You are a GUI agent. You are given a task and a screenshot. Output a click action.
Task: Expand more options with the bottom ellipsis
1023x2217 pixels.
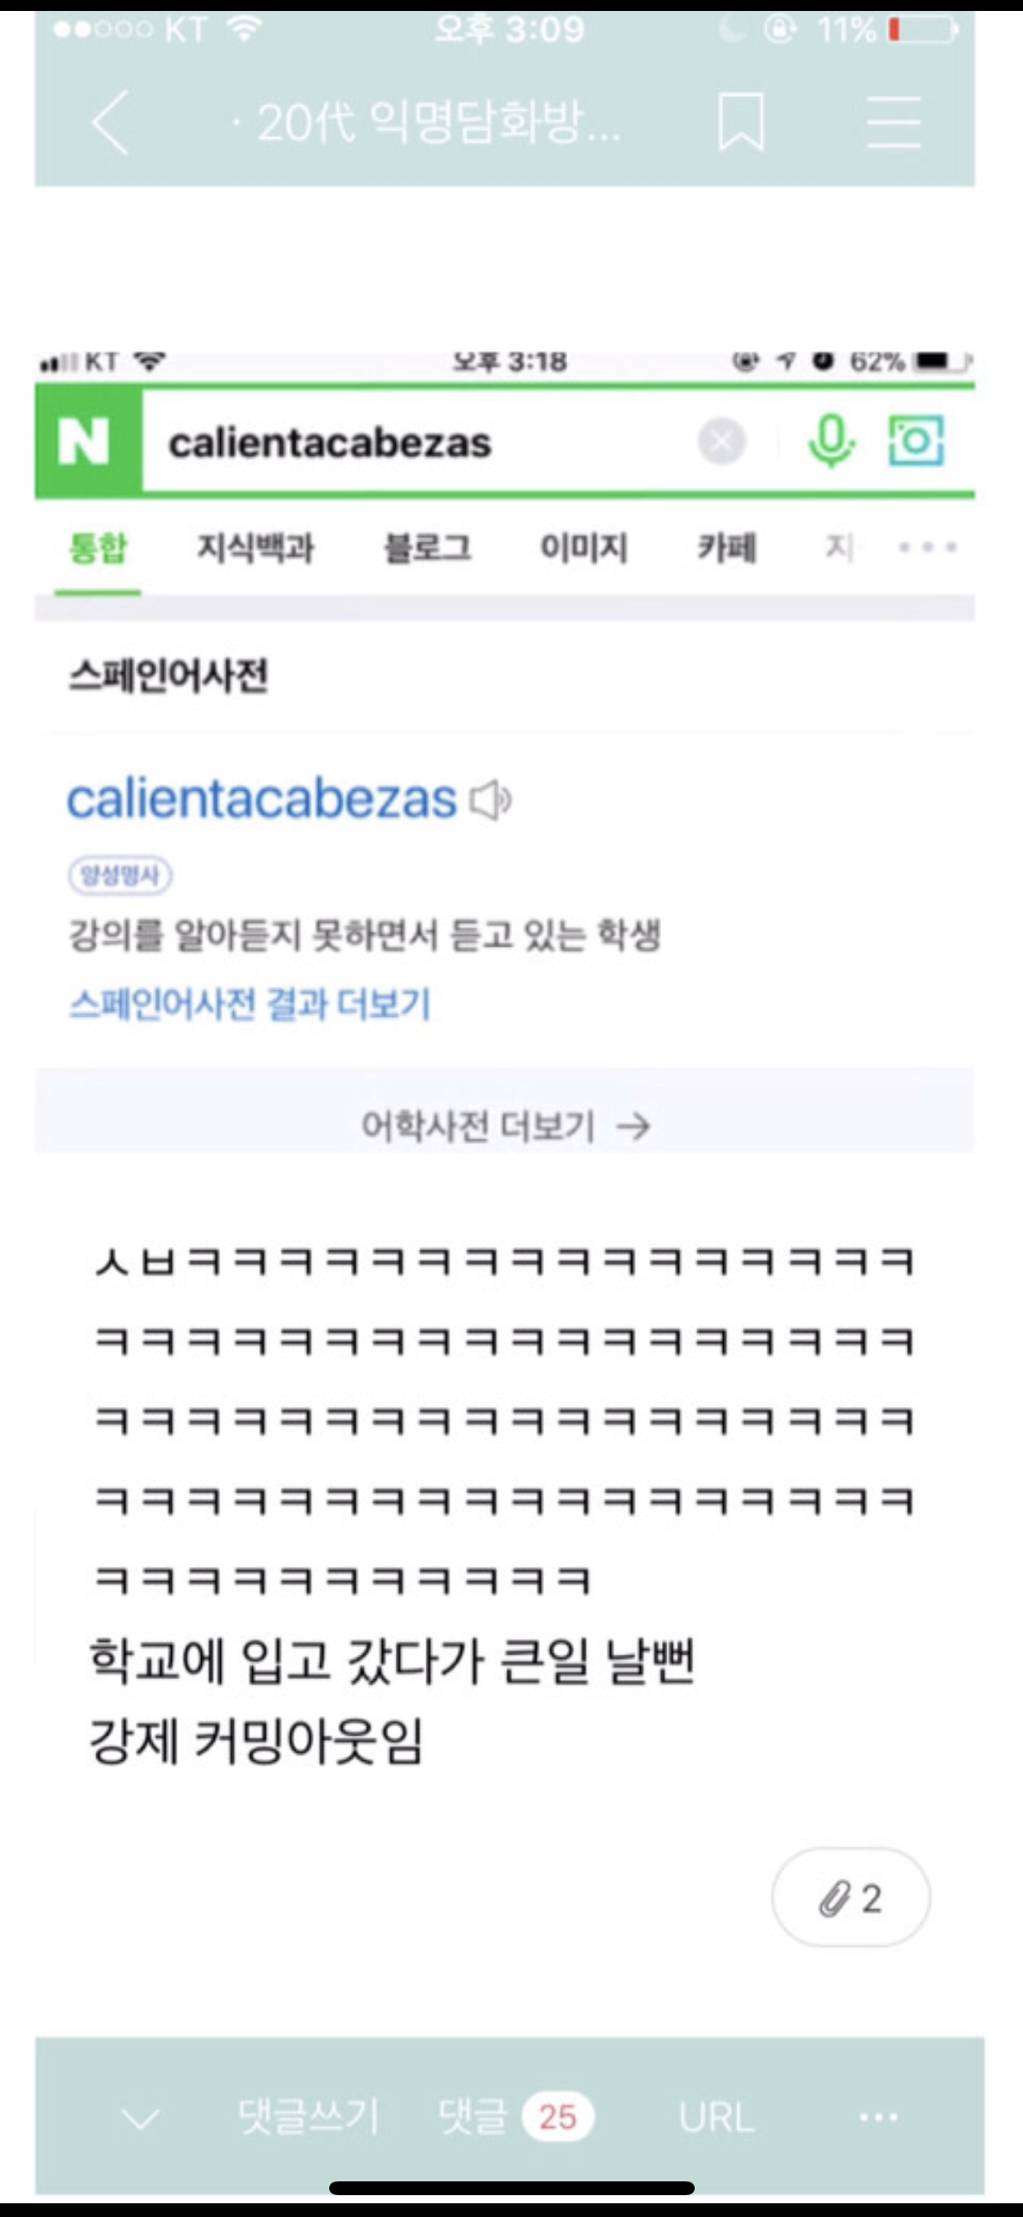878,2117
